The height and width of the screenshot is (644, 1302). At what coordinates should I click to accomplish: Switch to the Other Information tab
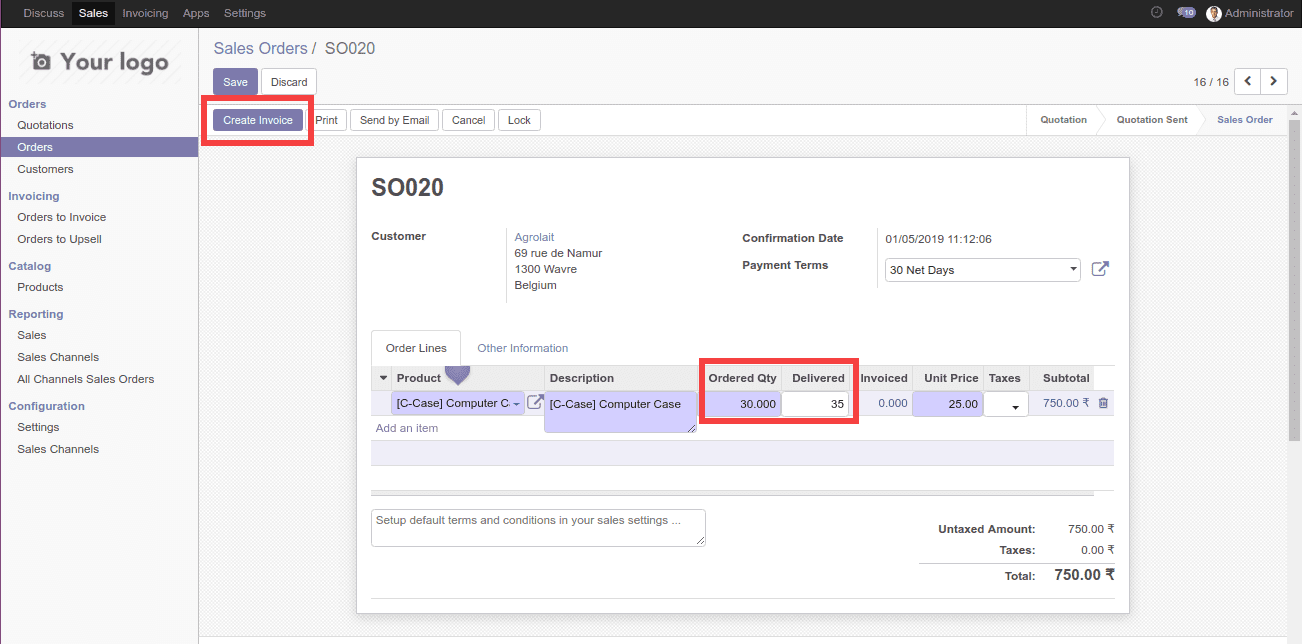pyautogui.click(x=523, y=348)
